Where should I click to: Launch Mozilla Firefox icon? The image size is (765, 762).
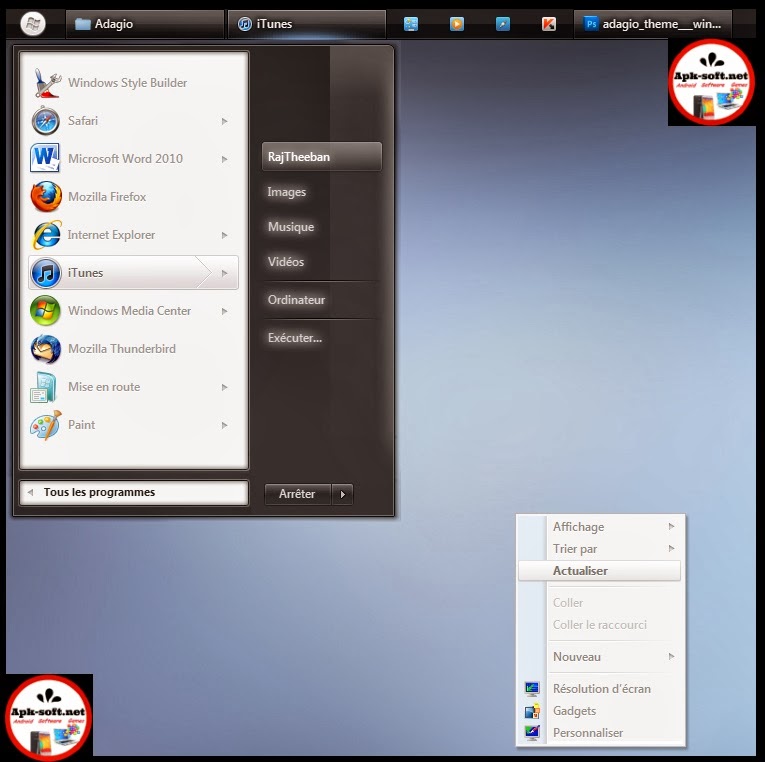tap(46, 197)
